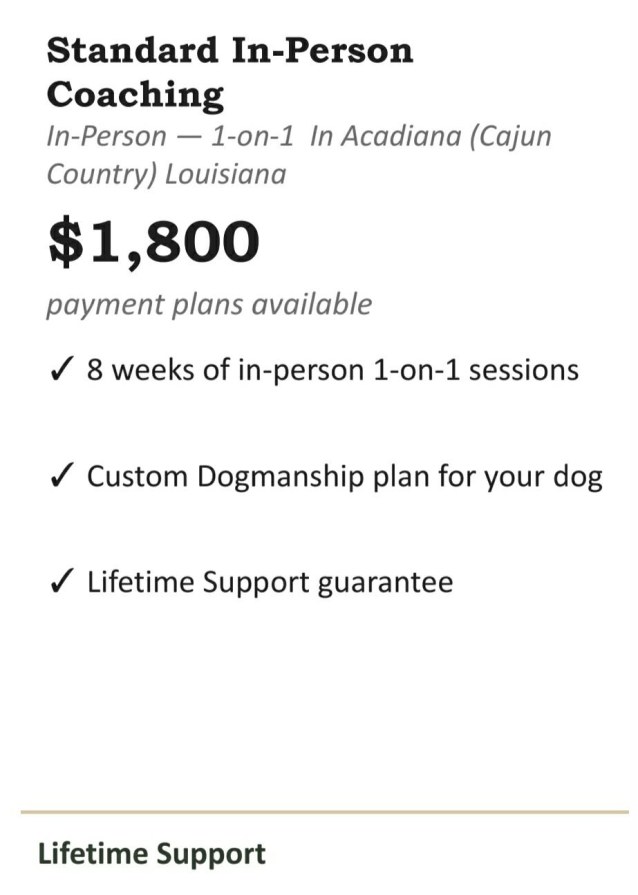
Task: Click the Lifetime Support guarantee feature text
Action: [x=270, y=583]
